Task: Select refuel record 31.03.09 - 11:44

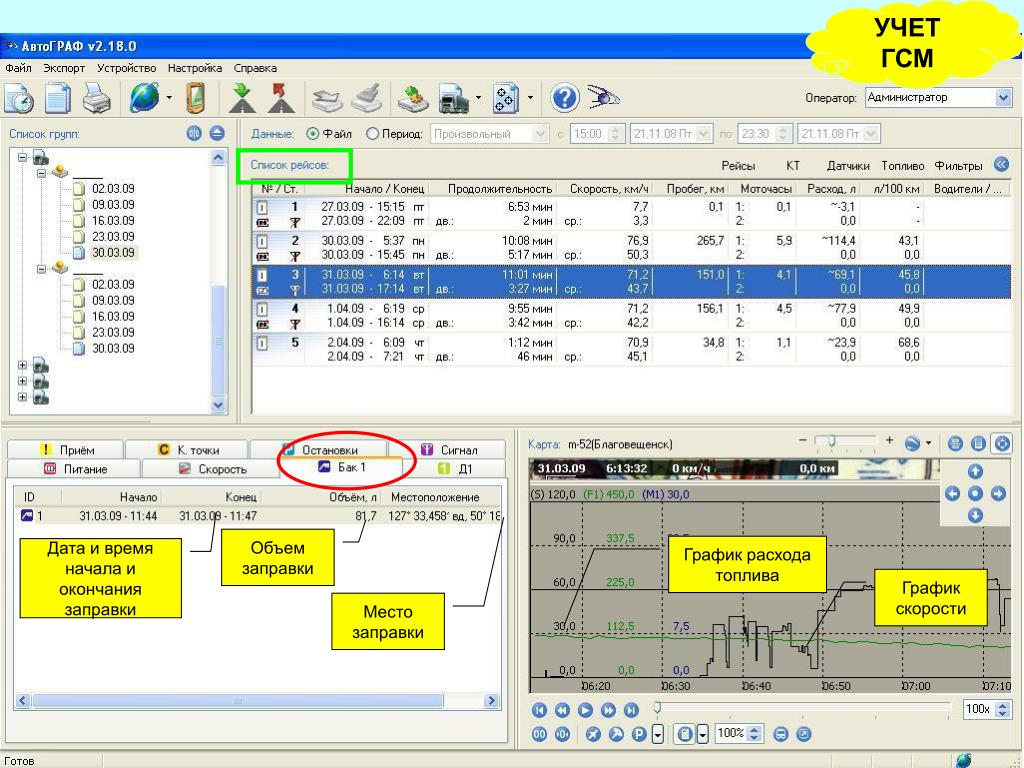Action: (258, 516)
